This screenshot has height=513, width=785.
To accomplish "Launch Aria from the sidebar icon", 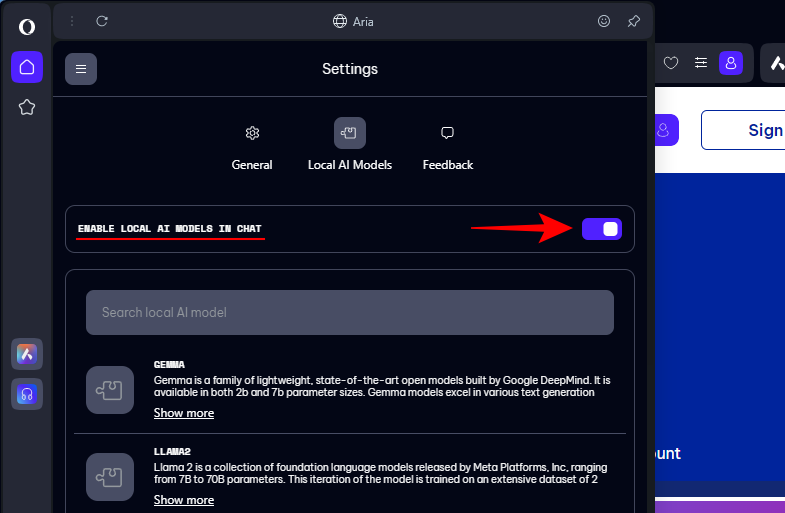I will pyautogui.click(x=27, y=354).
